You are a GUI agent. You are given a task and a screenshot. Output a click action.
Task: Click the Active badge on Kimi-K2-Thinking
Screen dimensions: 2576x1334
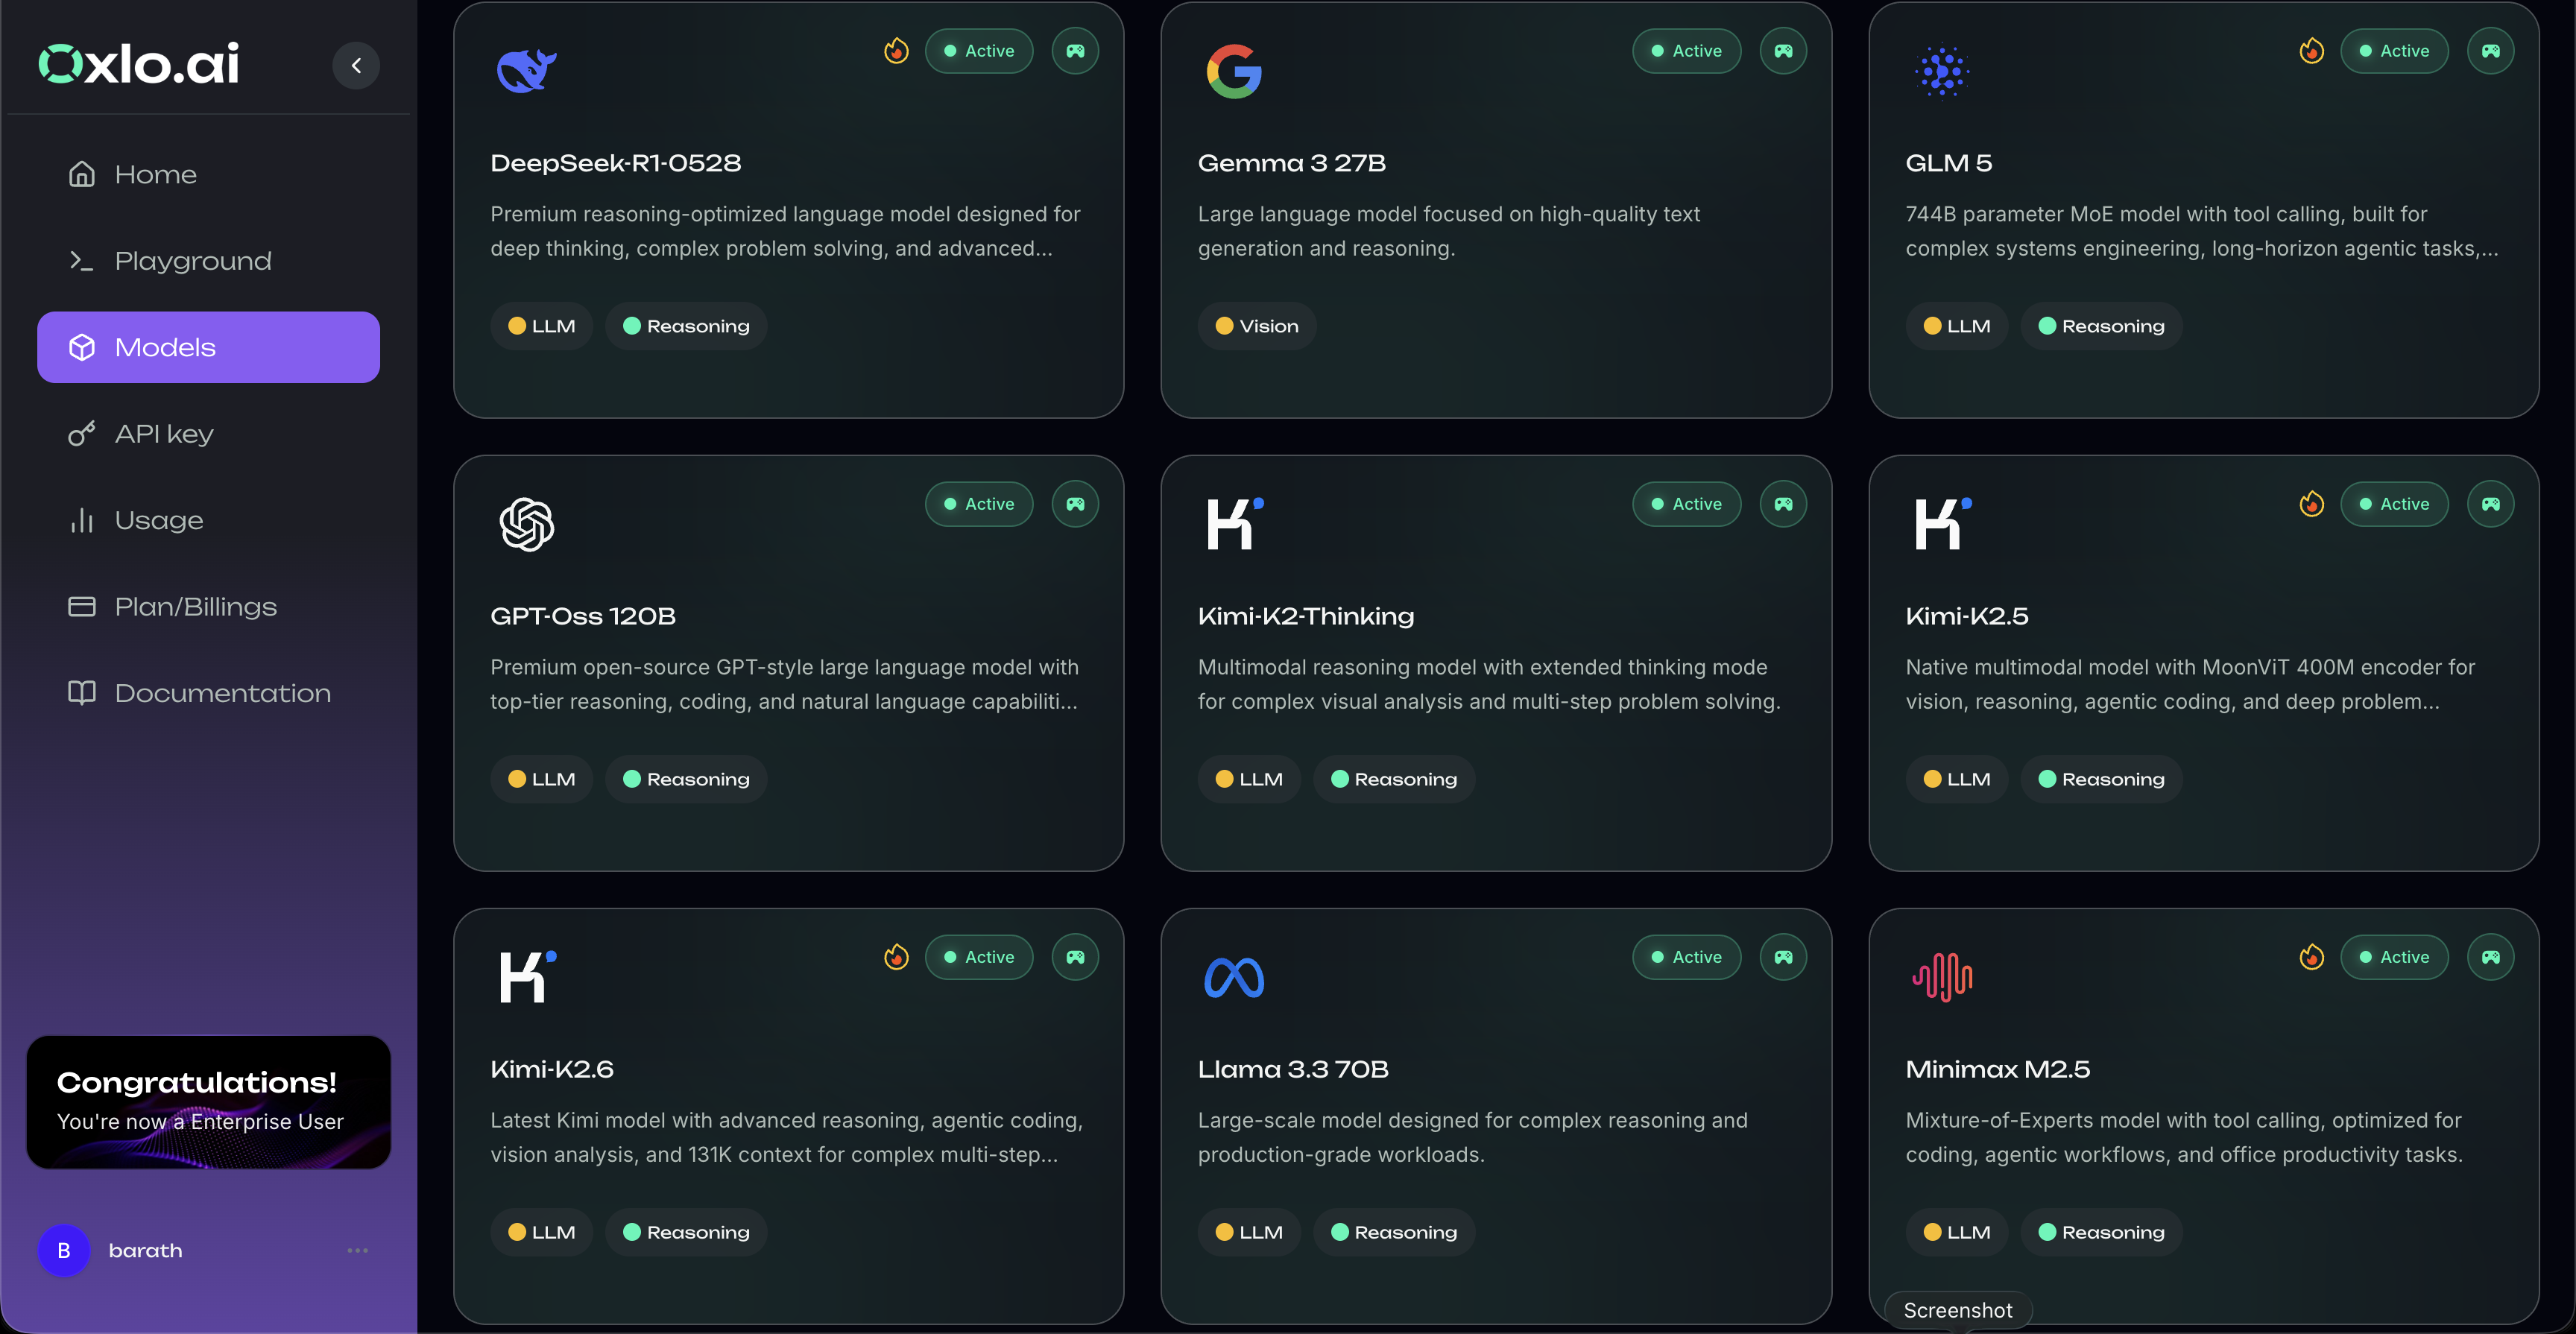[1687, 504]
